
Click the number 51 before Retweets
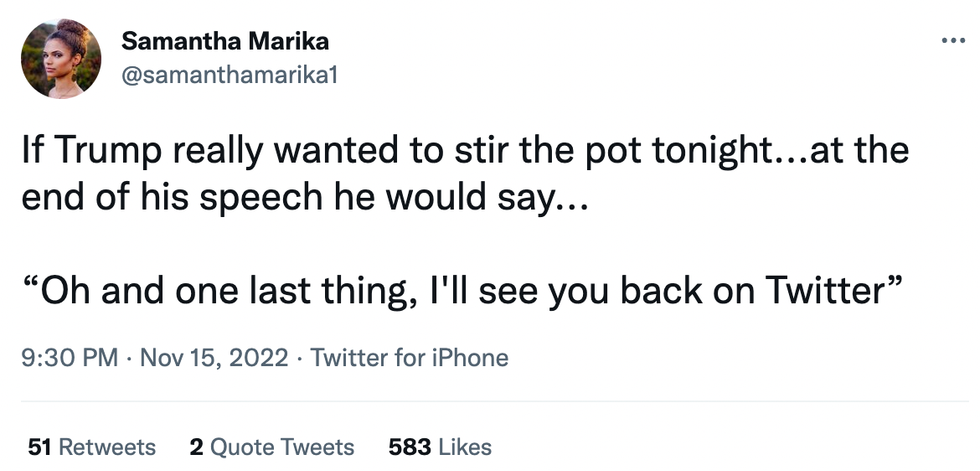pyautogui.click(x=39, y=446)
